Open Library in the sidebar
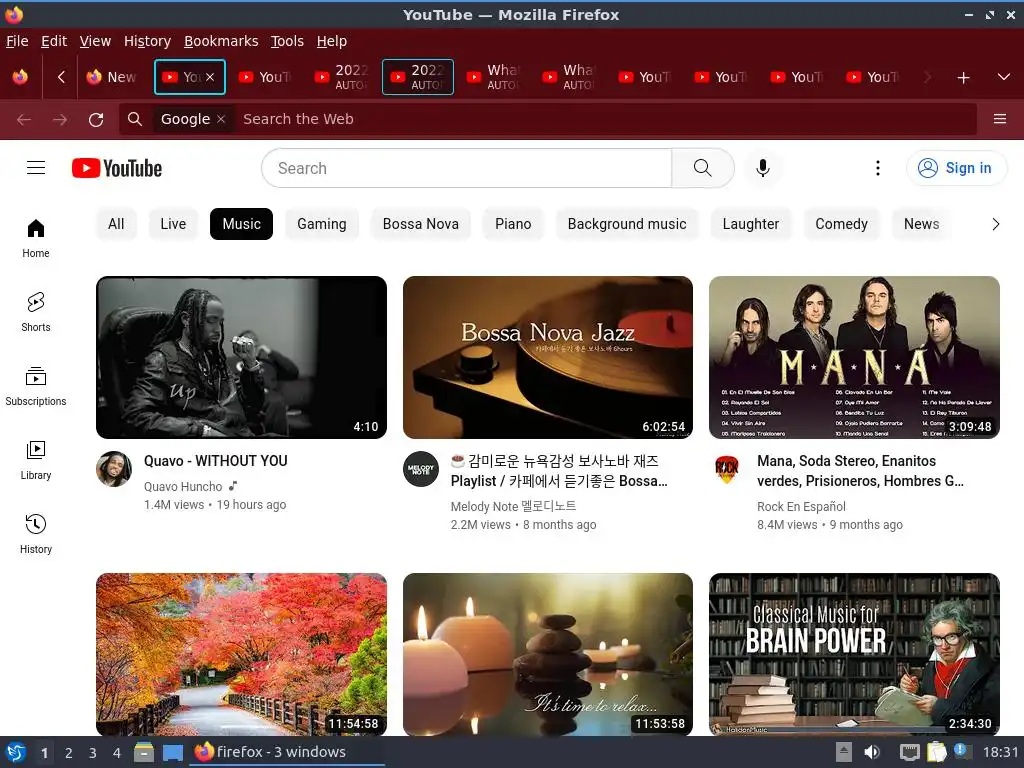This screenshot has width=1024, height=768. pos(36,460)
